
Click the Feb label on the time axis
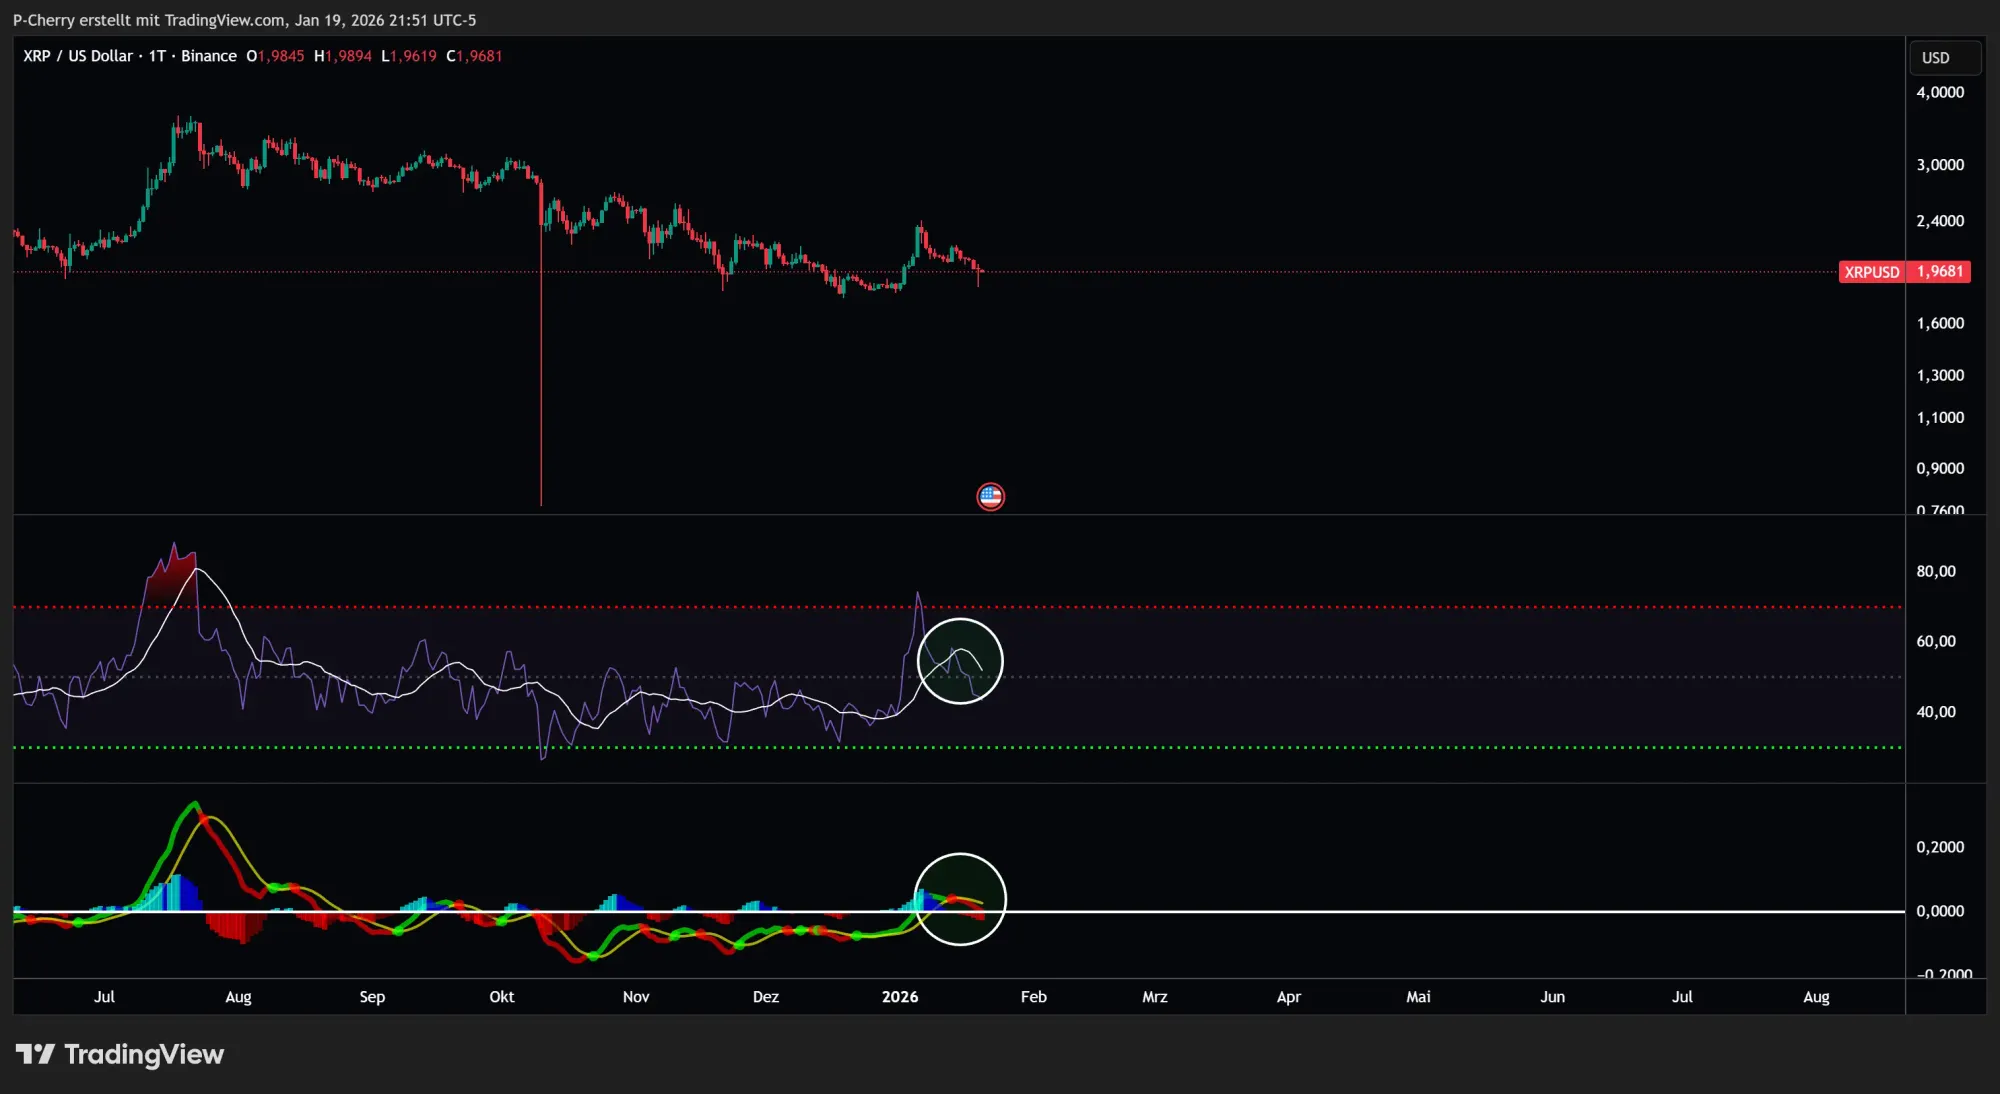pyautogui.click(x=1034, y=996)
